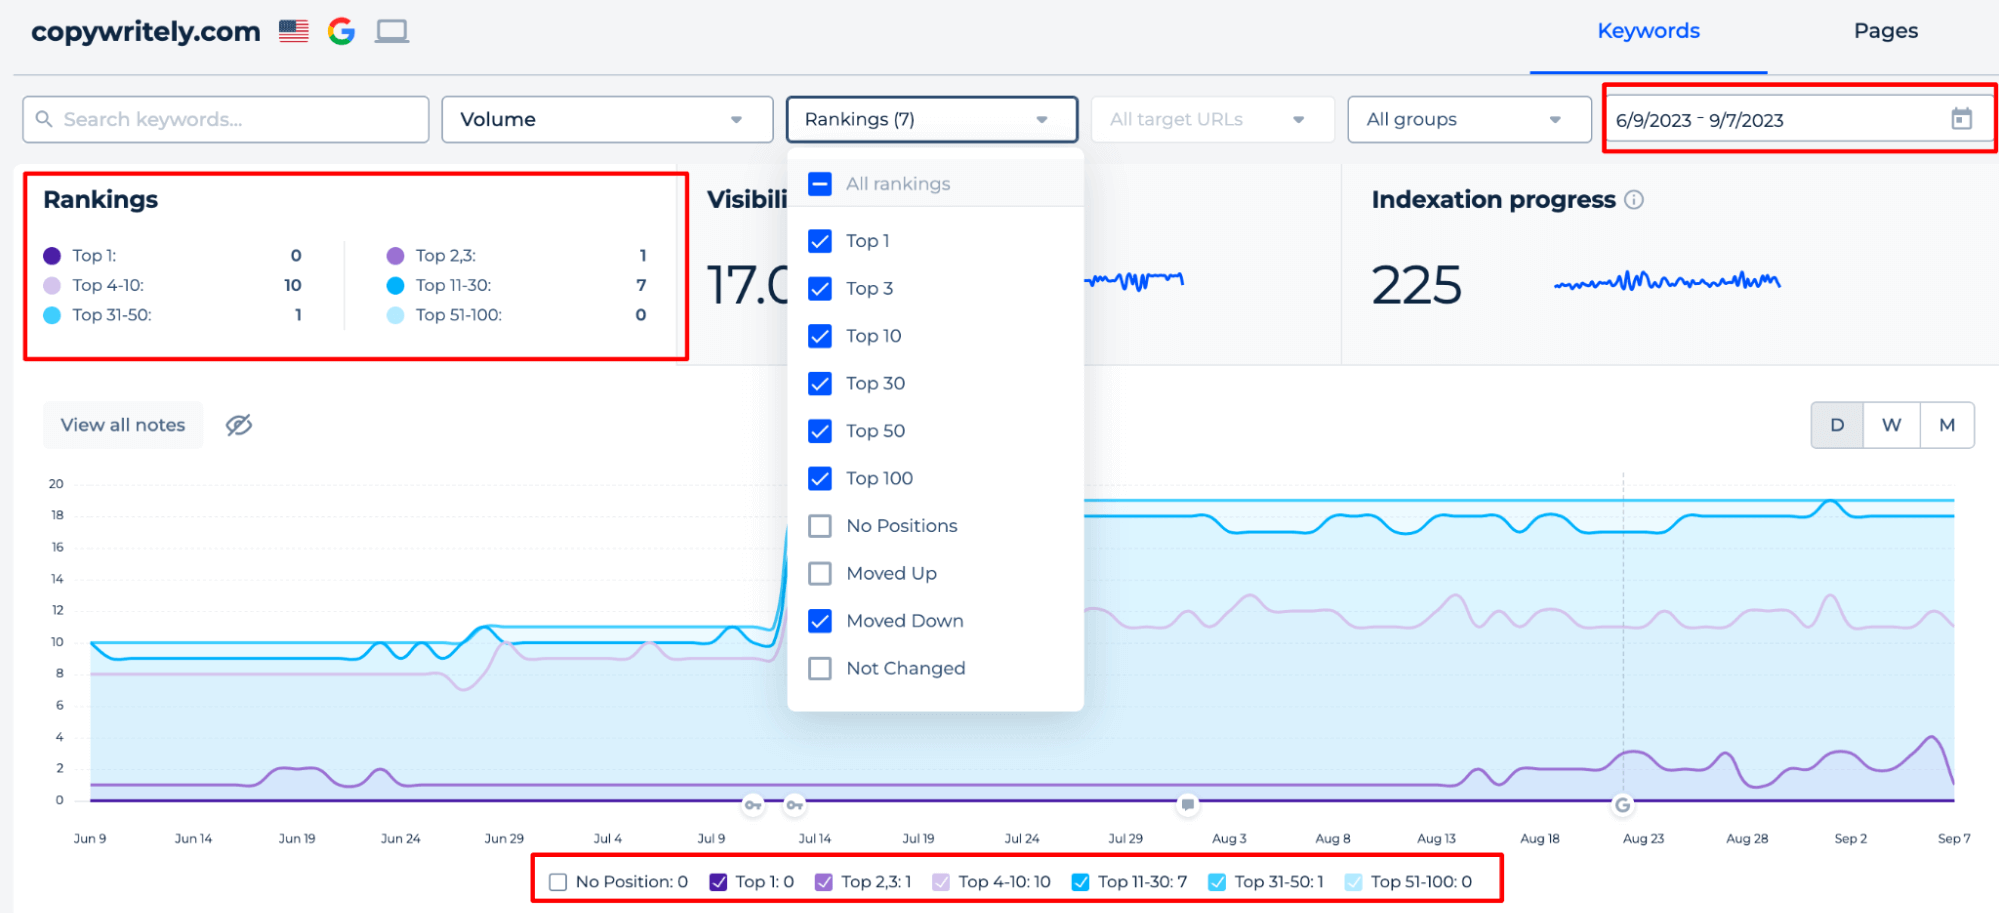This screenshot has height=913, width=1999.
Task: Collapse the Rankings (7) dropdown
Action: (932, 119)
